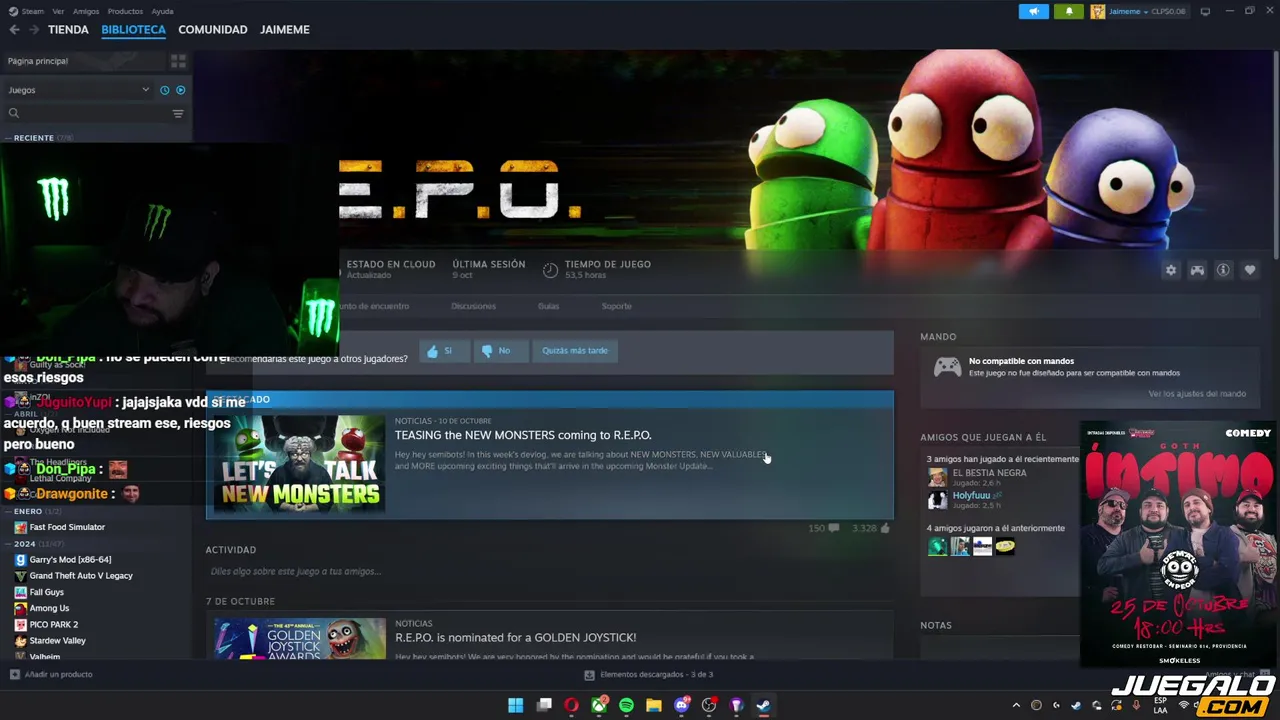Show hidden system tray icons
The image size is (1280, 720).
1016,705
